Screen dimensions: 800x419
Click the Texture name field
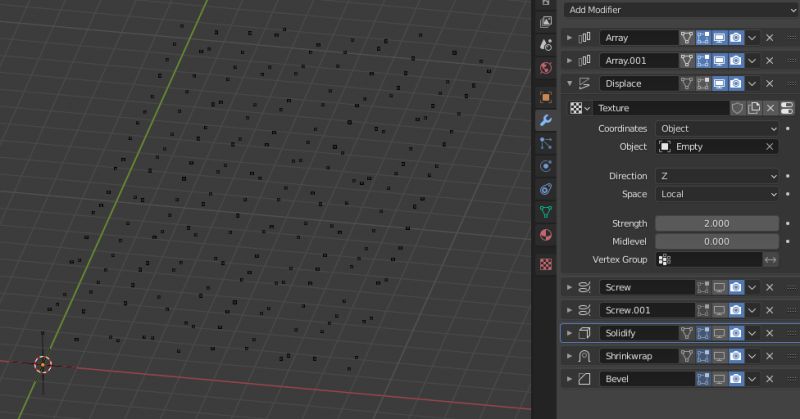click(x=661, y=108)
